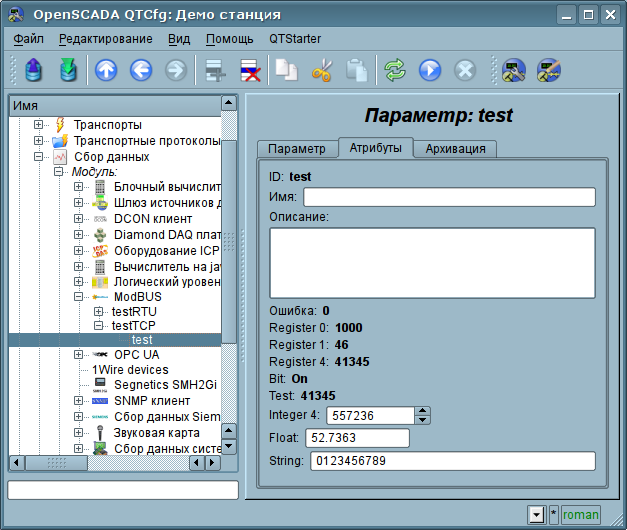Screen dimensions: 627x530
Task: Open the first QTStarter module icon with wrench
Action: pos(514,70)
